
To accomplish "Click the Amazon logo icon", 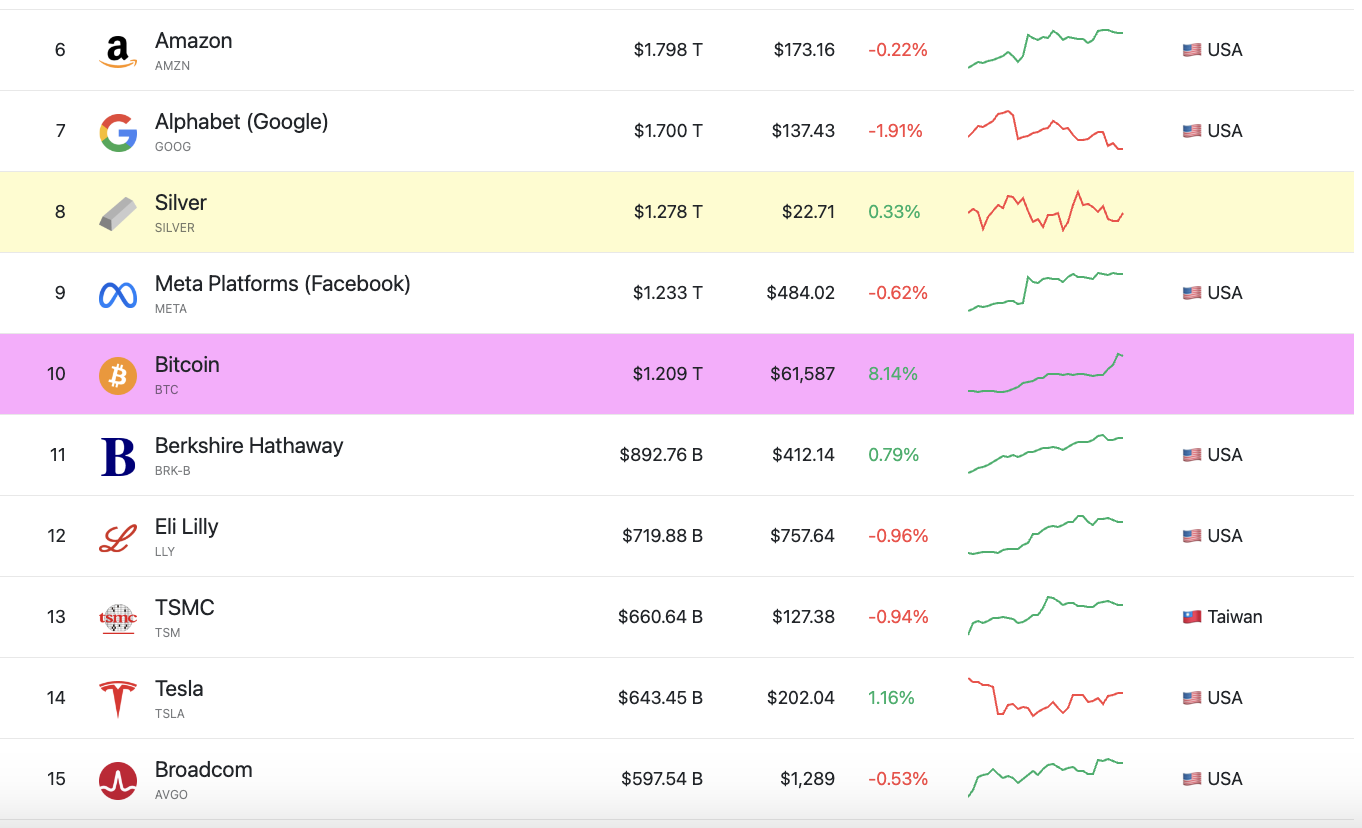I will pyautogui.click(x=118, y=51).
